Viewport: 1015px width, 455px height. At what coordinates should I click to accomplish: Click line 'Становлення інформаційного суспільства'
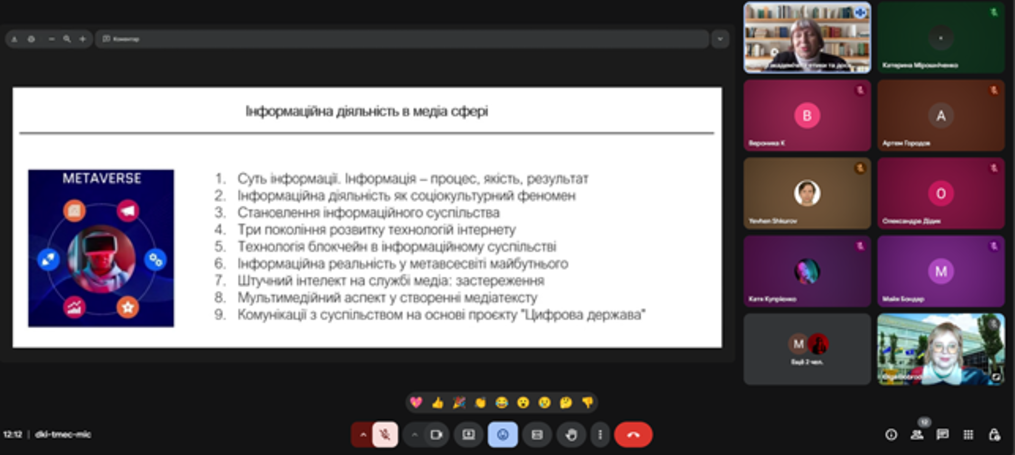368,212
